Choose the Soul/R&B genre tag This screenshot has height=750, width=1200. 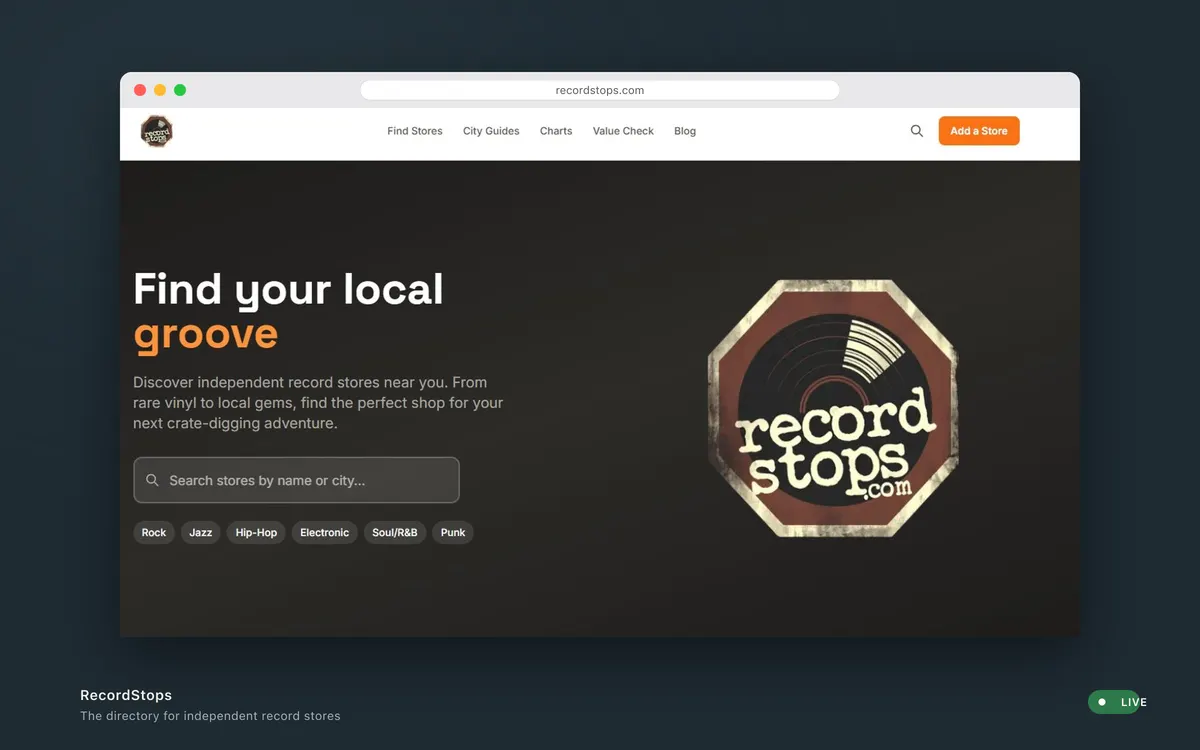pyautogui.click(x=395, y=532)
